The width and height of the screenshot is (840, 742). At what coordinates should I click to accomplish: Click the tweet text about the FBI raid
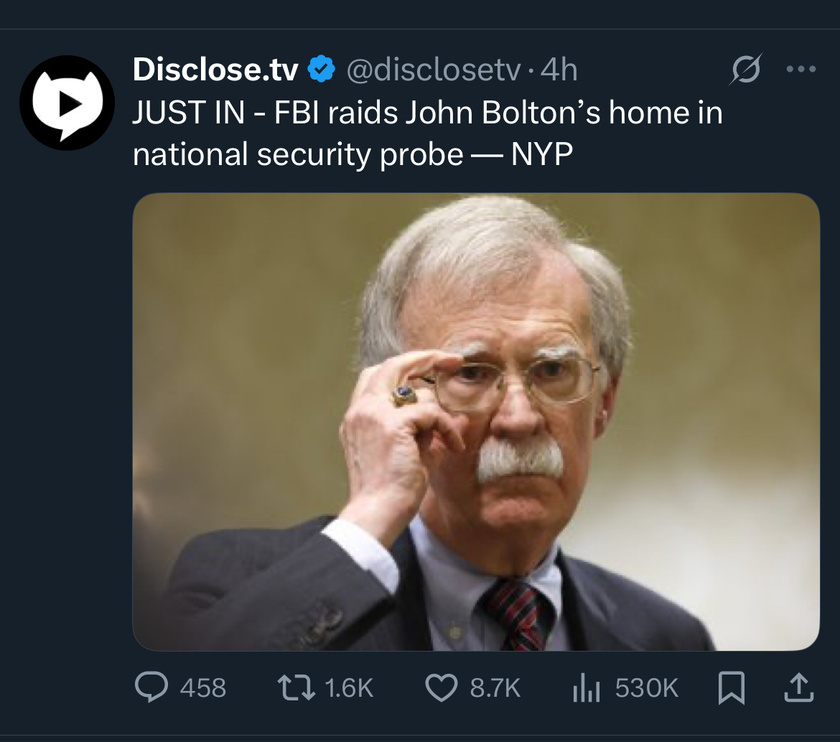[427, 134]
